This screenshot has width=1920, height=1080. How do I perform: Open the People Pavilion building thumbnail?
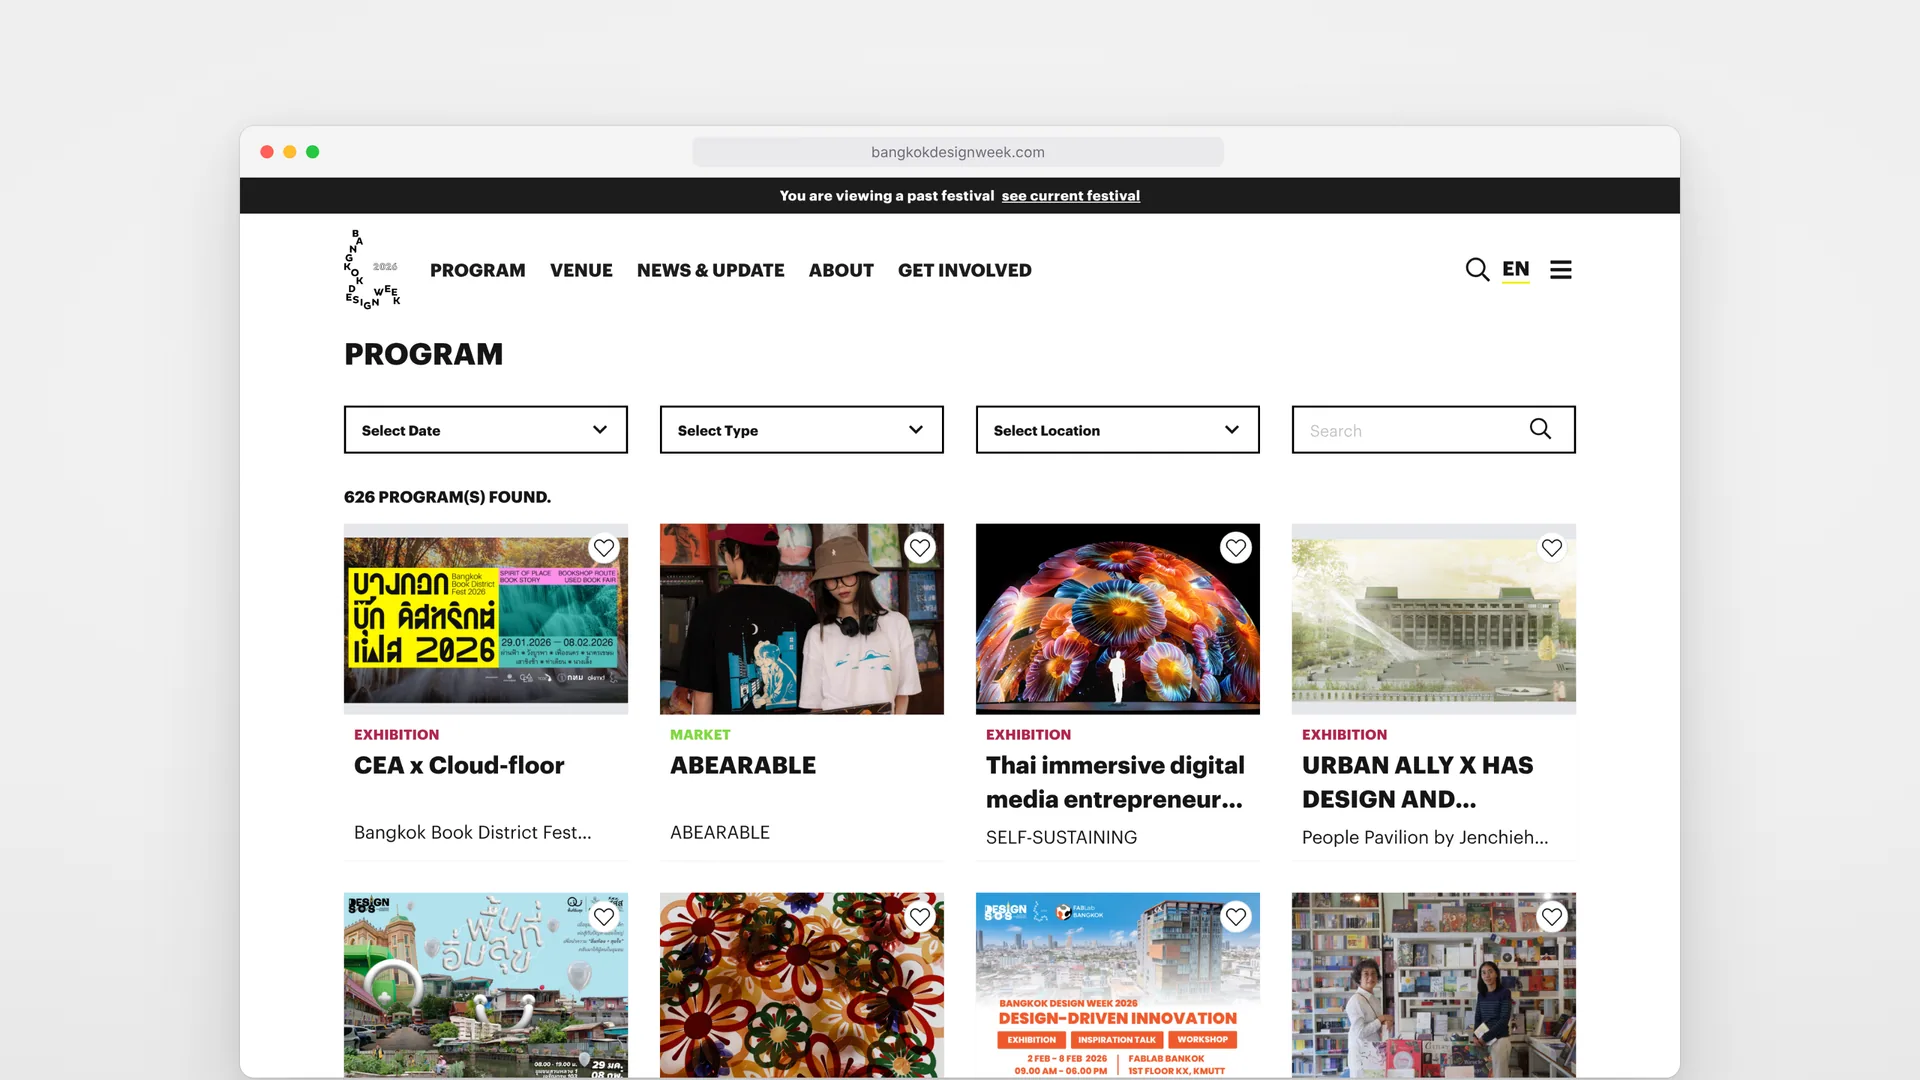(x=1434, y=619)
